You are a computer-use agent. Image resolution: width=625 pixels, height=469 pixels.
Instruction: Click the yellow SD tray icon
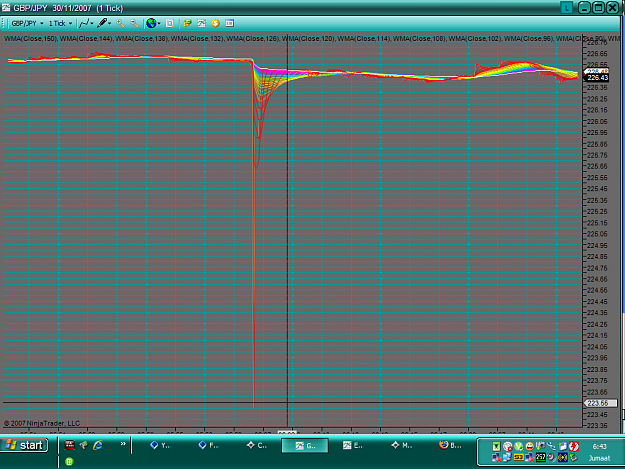coord(519,457)
